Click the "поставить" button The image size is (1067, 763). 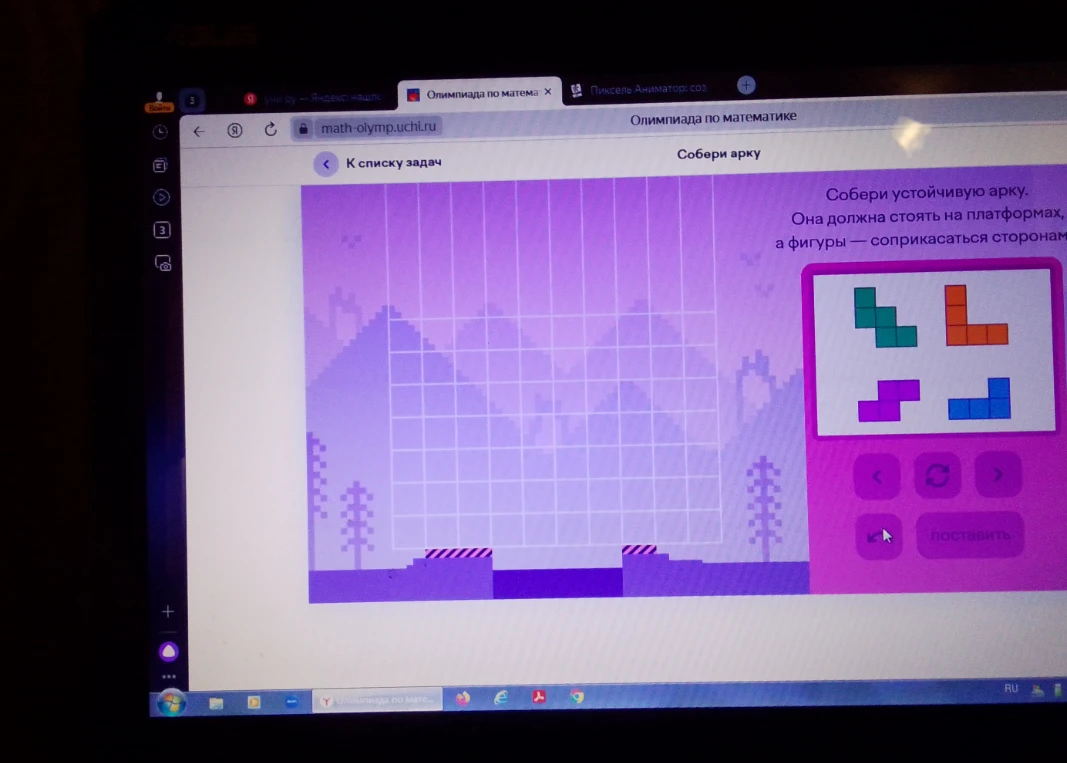tap(970, 536)
